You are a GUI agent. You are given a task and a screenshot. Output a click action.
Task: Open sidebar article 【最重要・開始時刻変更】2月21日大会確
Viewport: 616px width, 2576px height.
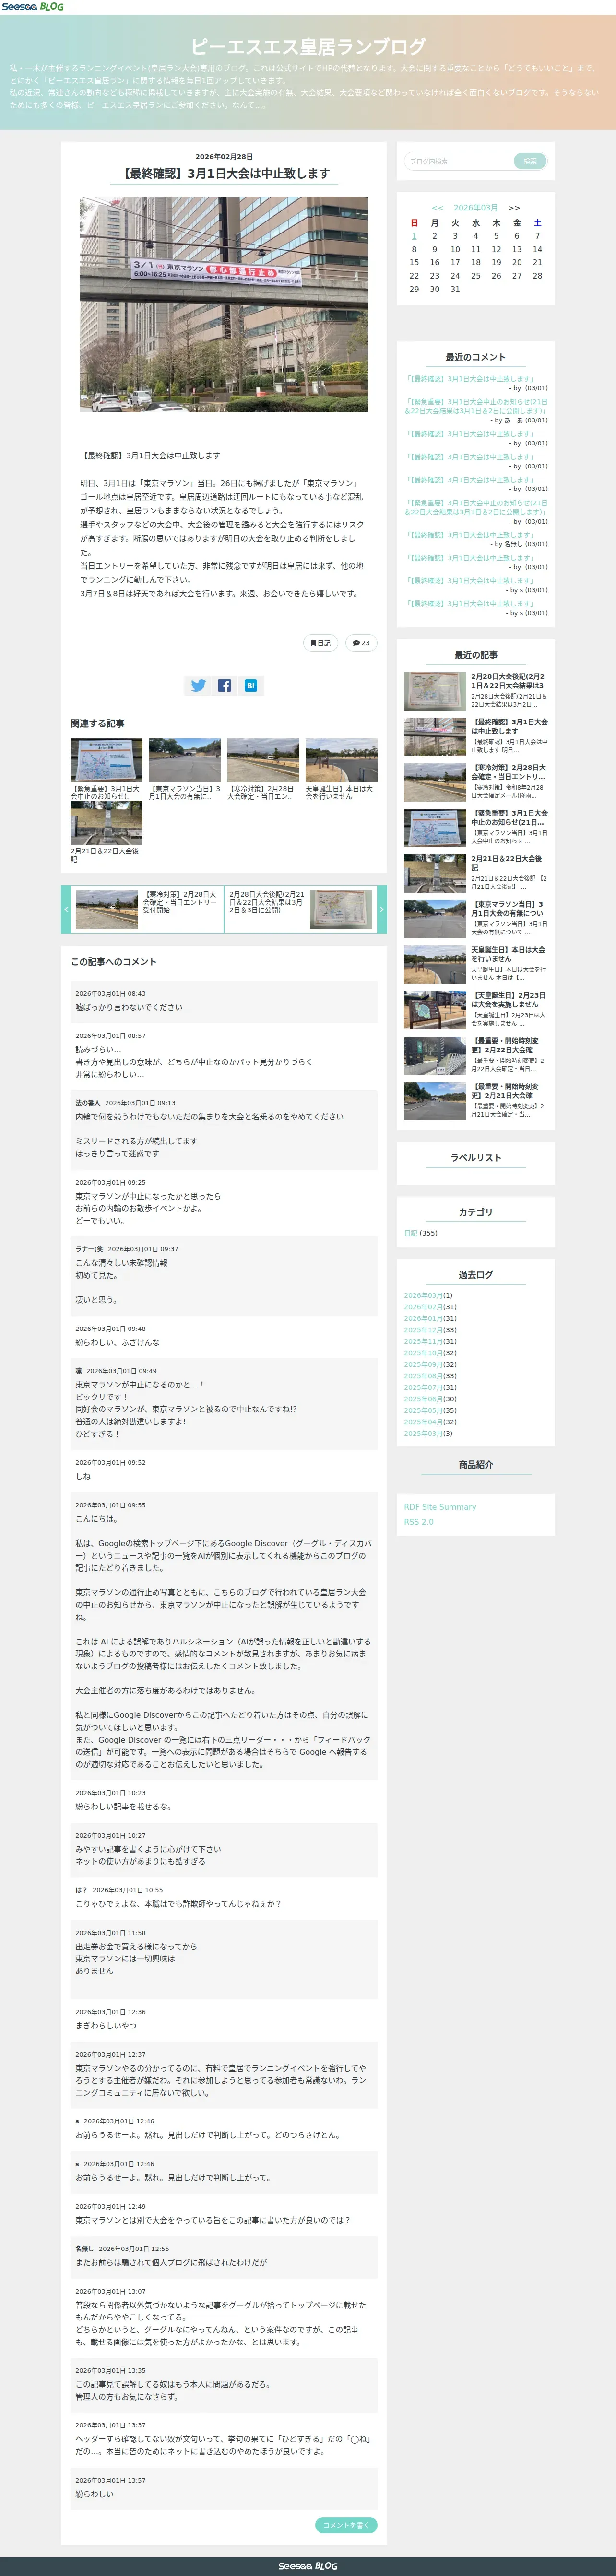click(x=476, y=1101)
